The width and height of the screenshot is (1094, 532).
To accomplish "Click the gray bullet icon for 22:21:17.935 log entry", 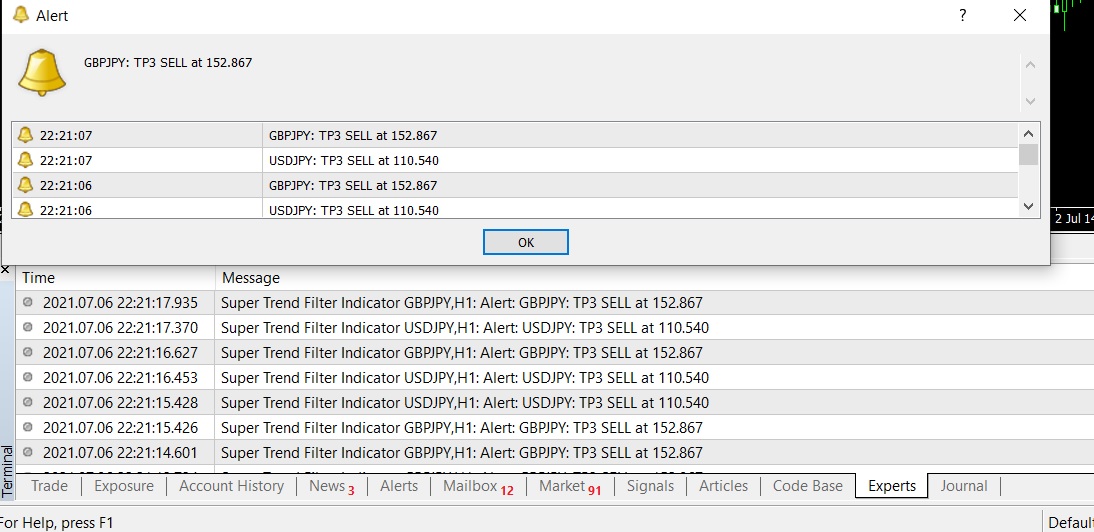I will pyautogui.click(x=28, y=302).
